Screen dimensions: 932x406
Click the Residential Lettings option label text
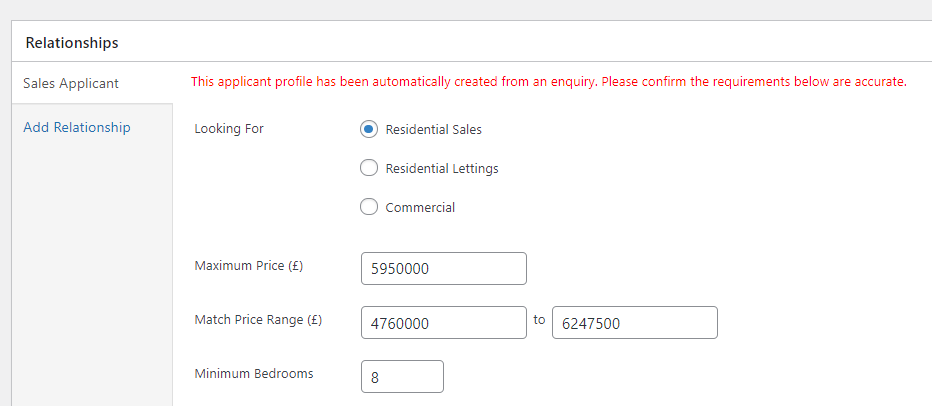(442, 169)
